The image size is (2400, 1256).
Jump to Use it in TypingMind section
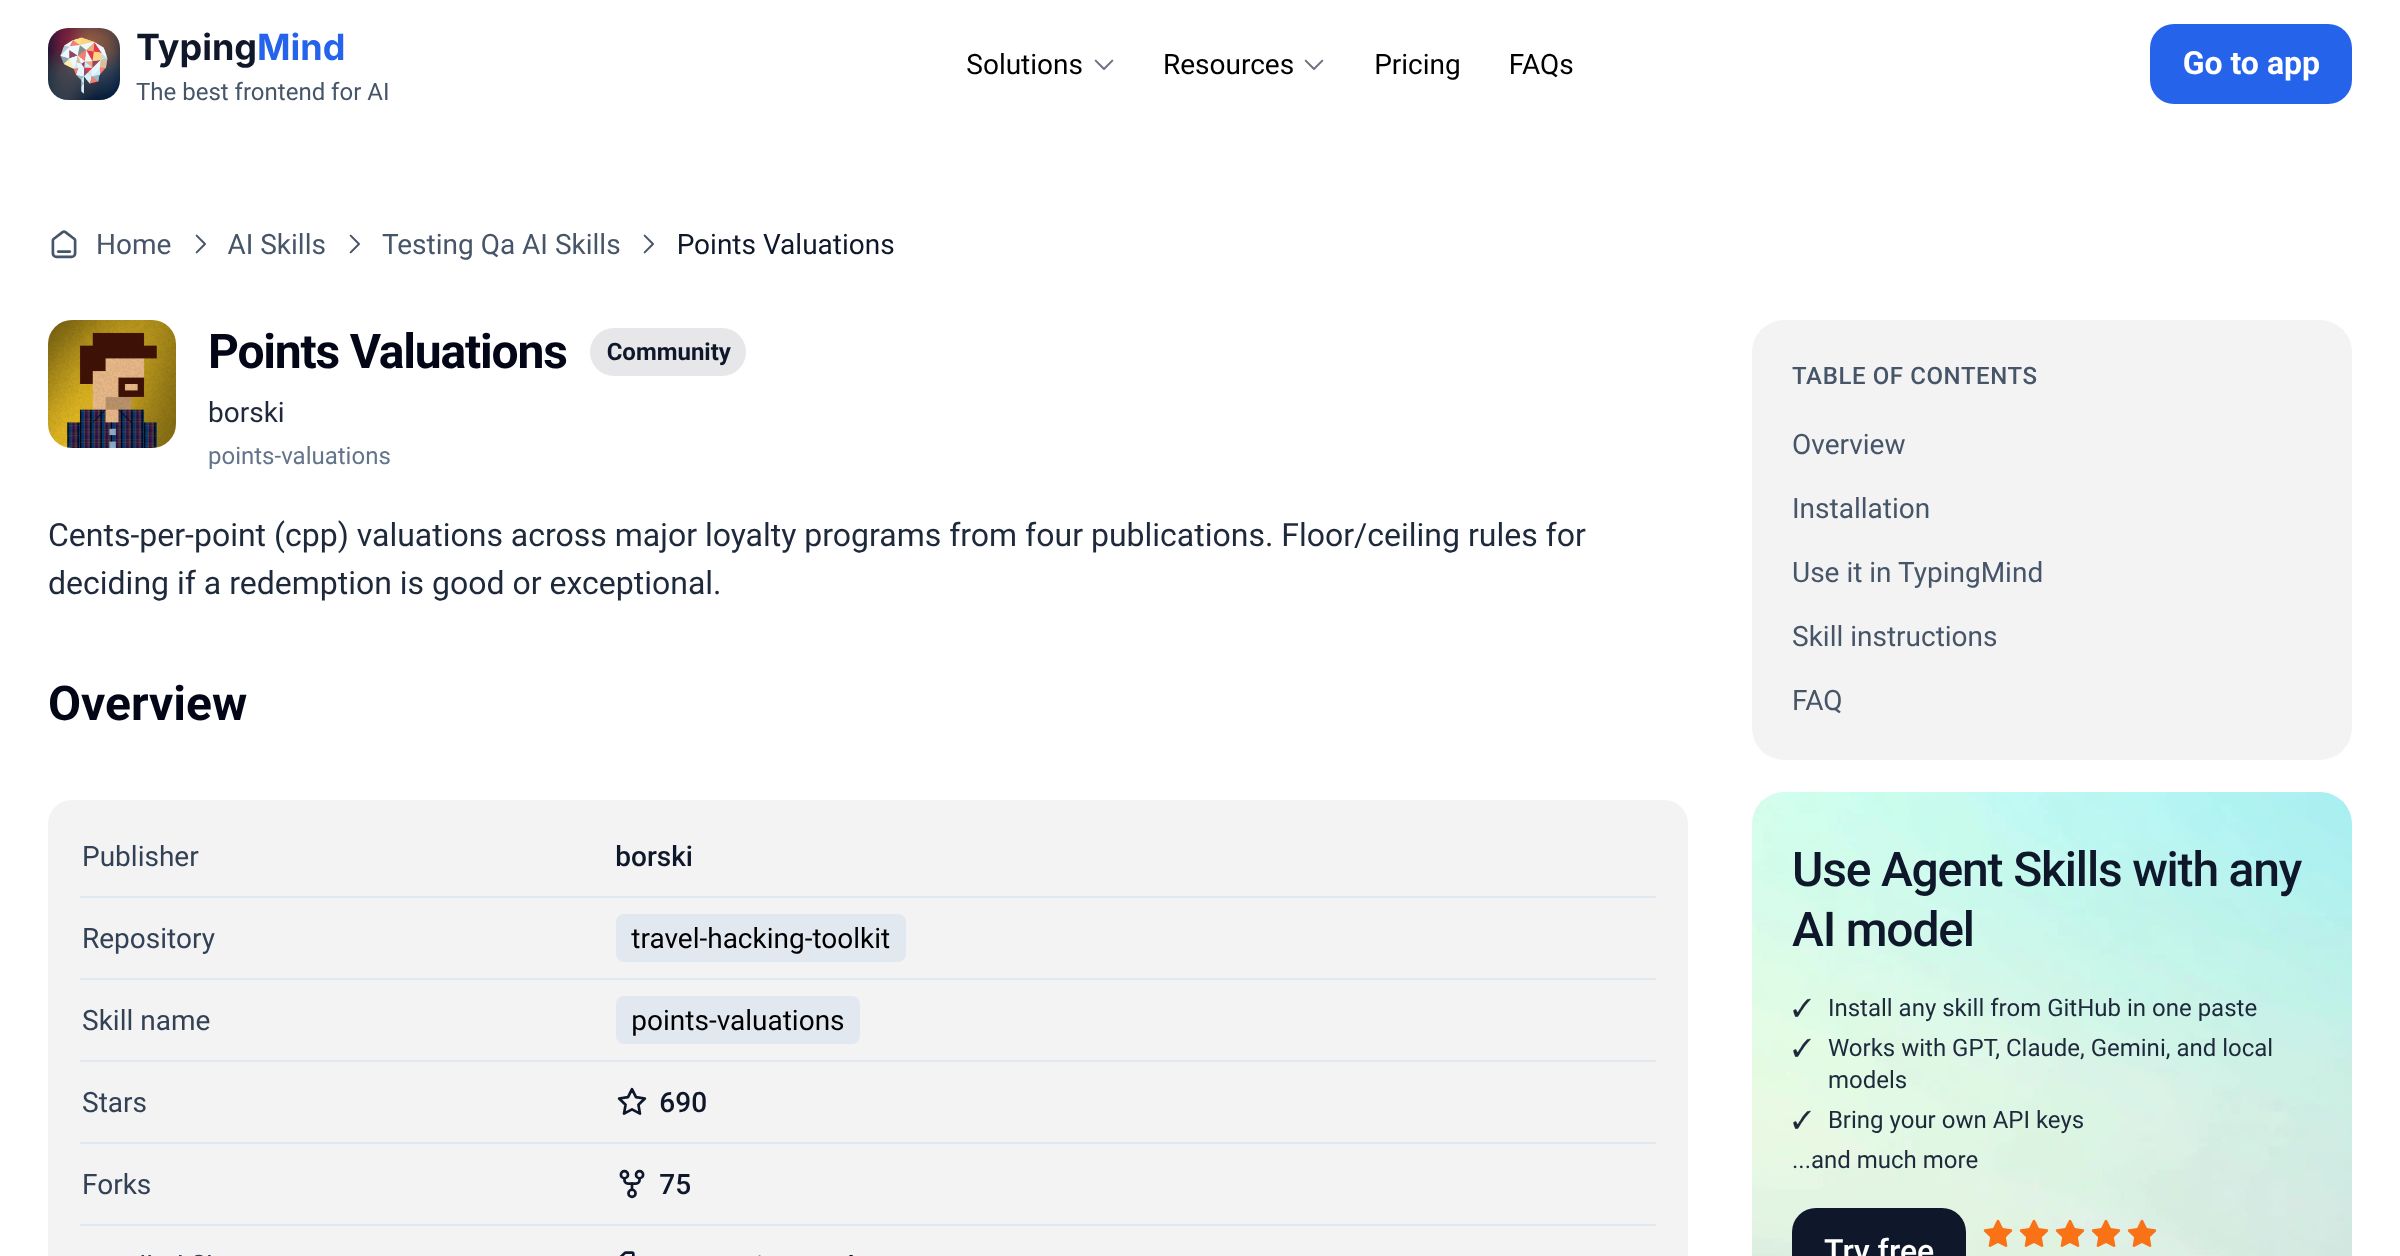pyautogui.click(x=1917, y=573)
